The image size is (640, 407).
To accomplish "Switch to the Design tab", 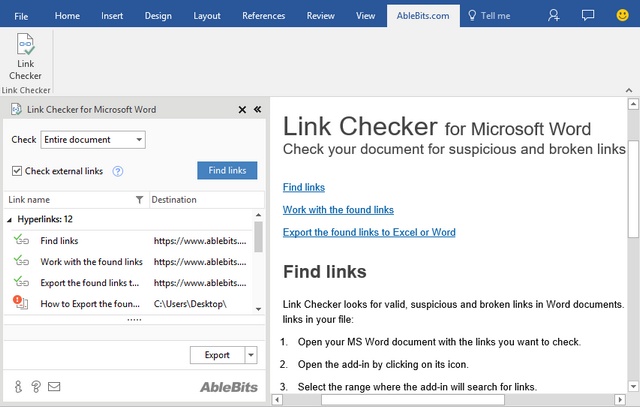I will coord(158,16).
